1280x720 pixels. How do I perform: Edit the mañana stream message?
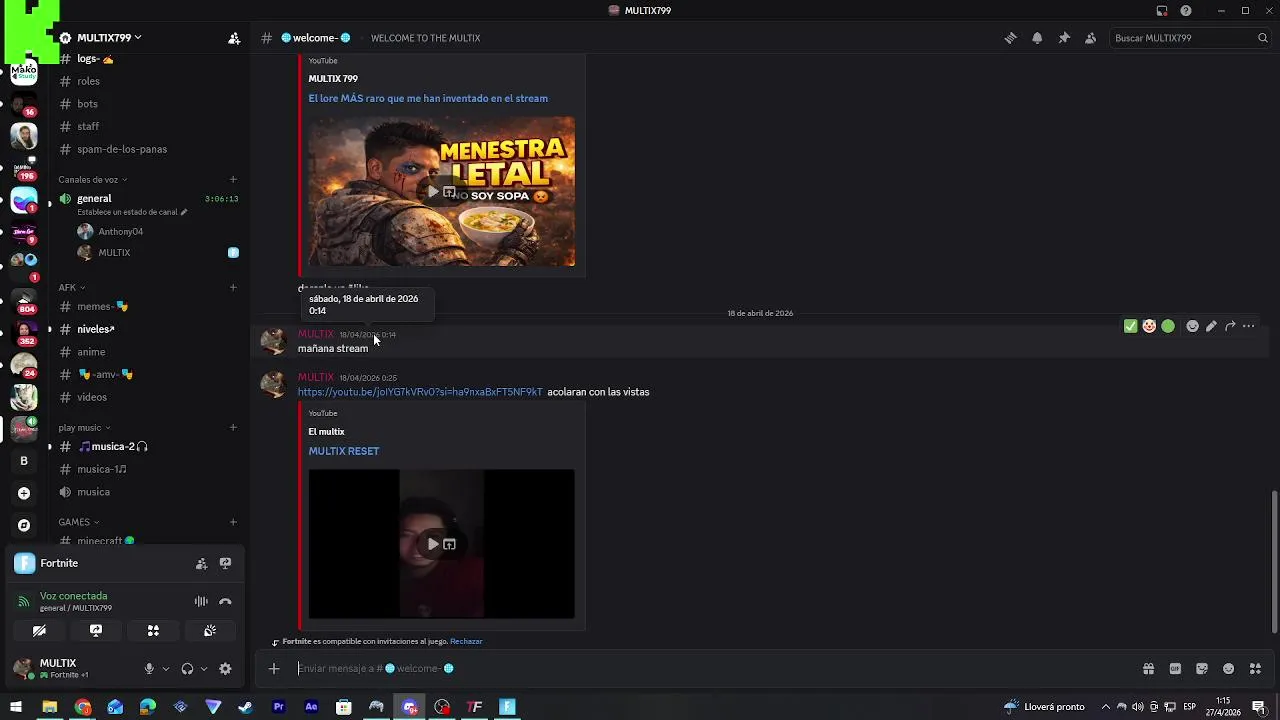[x=1211, y=326]
